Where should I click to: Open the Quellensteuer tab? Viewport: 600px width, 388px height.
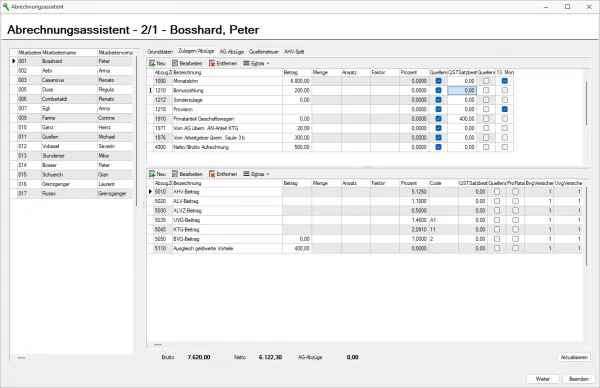(x=264, y=52)
